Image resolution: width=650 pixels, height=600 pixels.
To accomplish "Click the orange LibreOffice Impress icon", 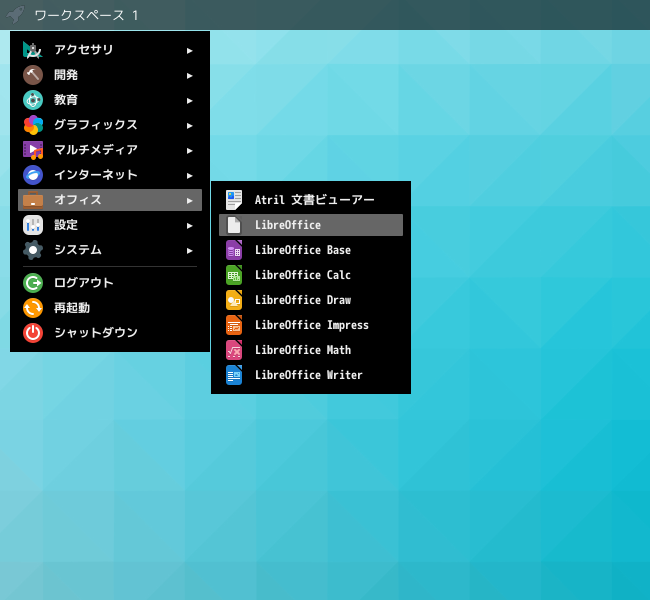I will pyautogui.click(x=234, y=325).
